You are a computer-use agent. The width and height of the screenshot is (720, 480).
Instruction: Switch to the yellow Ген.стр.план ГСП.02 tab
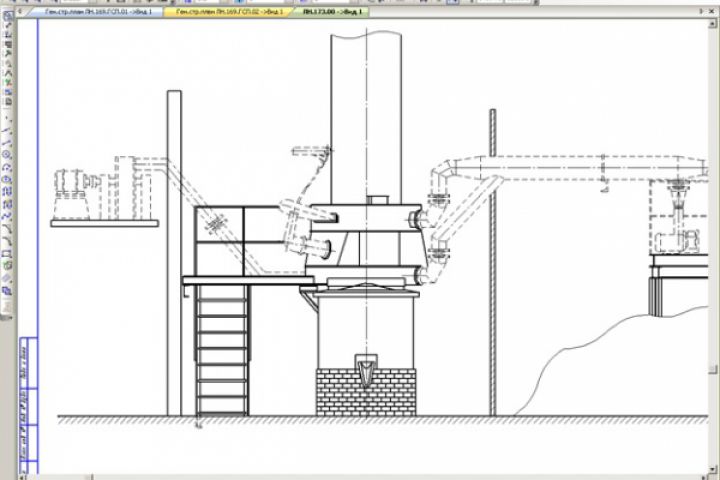click(228, 11)
